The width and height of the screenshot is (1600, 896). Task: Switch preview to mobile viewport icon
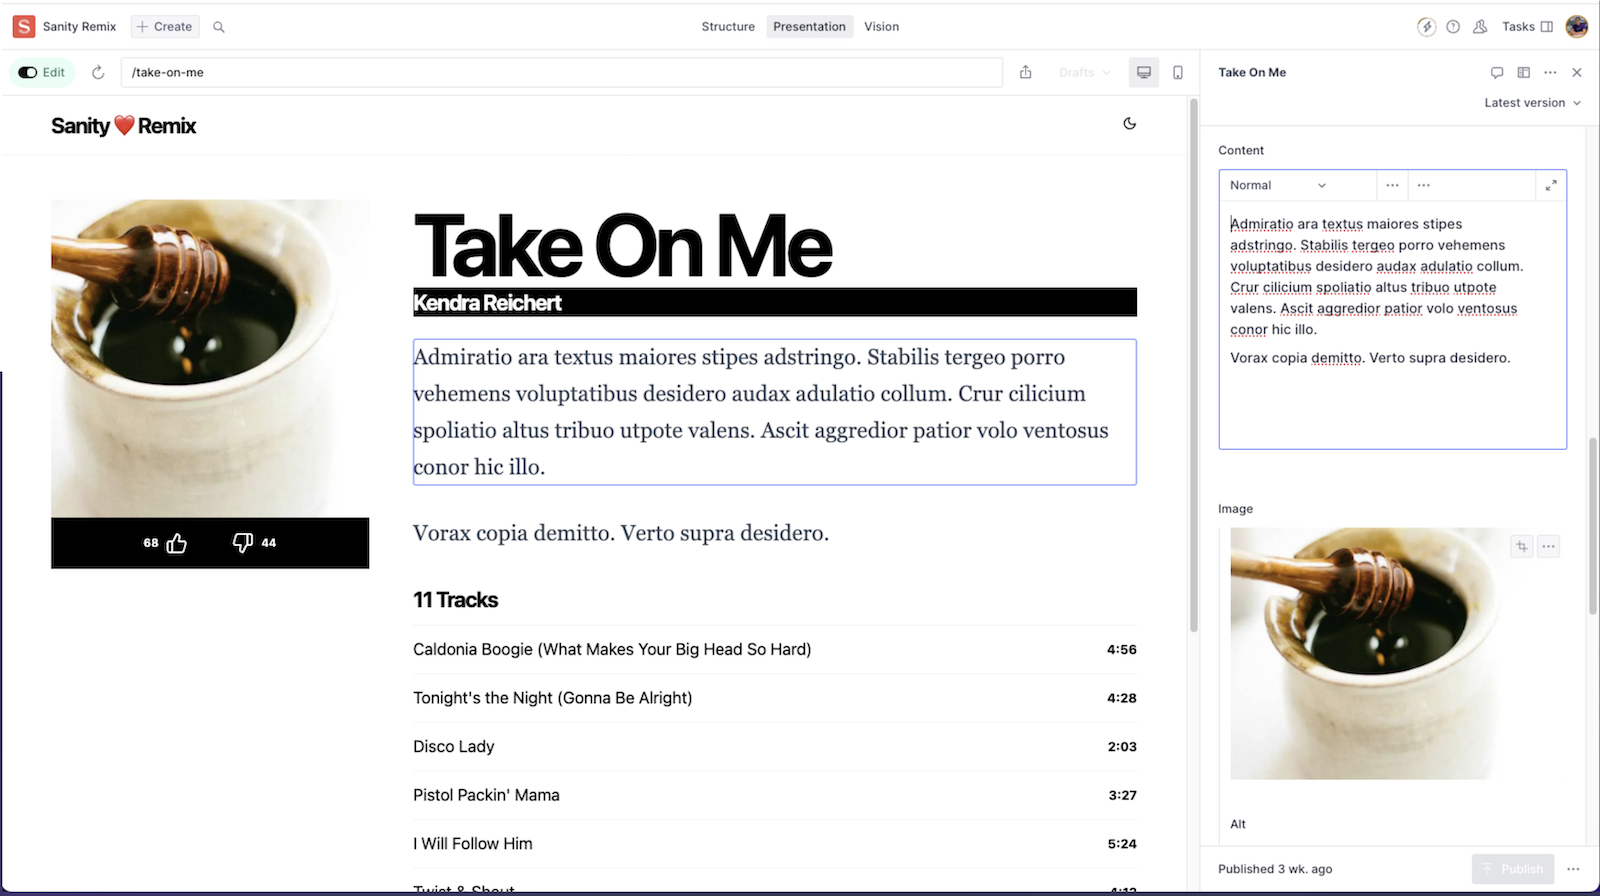click(x=1178, y=72)
